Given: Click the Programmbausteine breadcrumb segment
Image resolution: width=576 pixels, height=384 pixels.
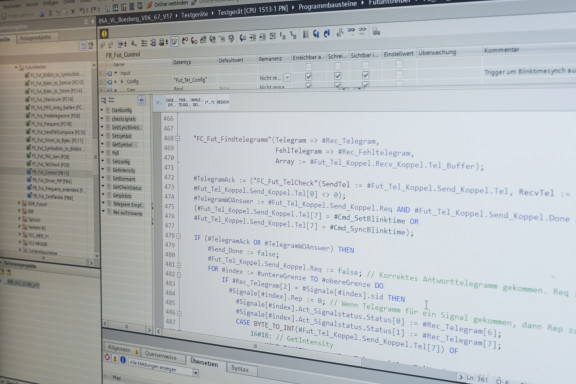Looking at the screenshot, I should pos(327,5).
